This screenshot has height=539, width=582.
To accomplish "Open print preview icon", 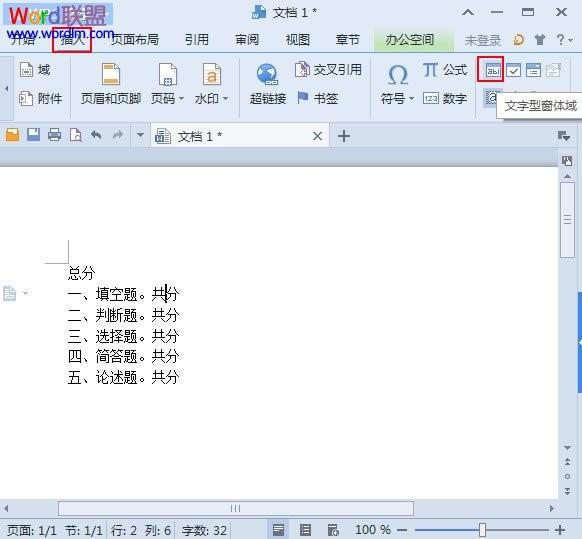I will click(76, 135).
